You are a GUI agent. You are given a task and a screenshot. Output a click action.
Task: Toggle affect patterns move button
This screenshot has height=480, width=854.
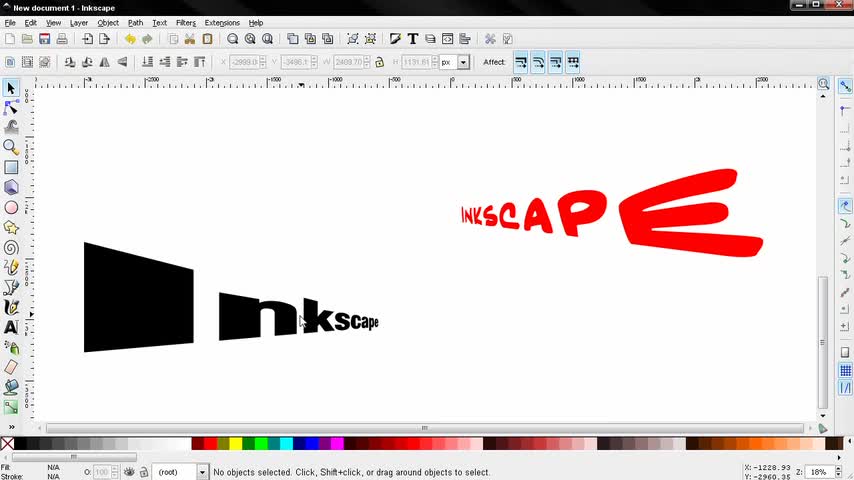(573, 62)
